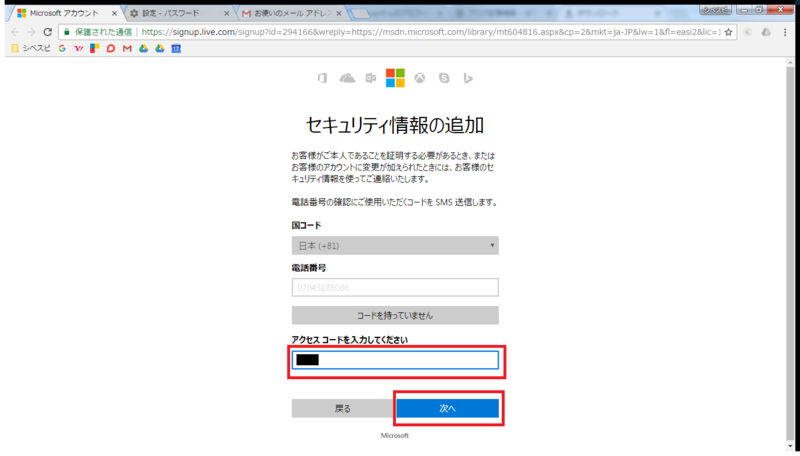Close the Microsoft アカウント tab
The width and height of the screenshot is (800, 456).
pos(114,14)
